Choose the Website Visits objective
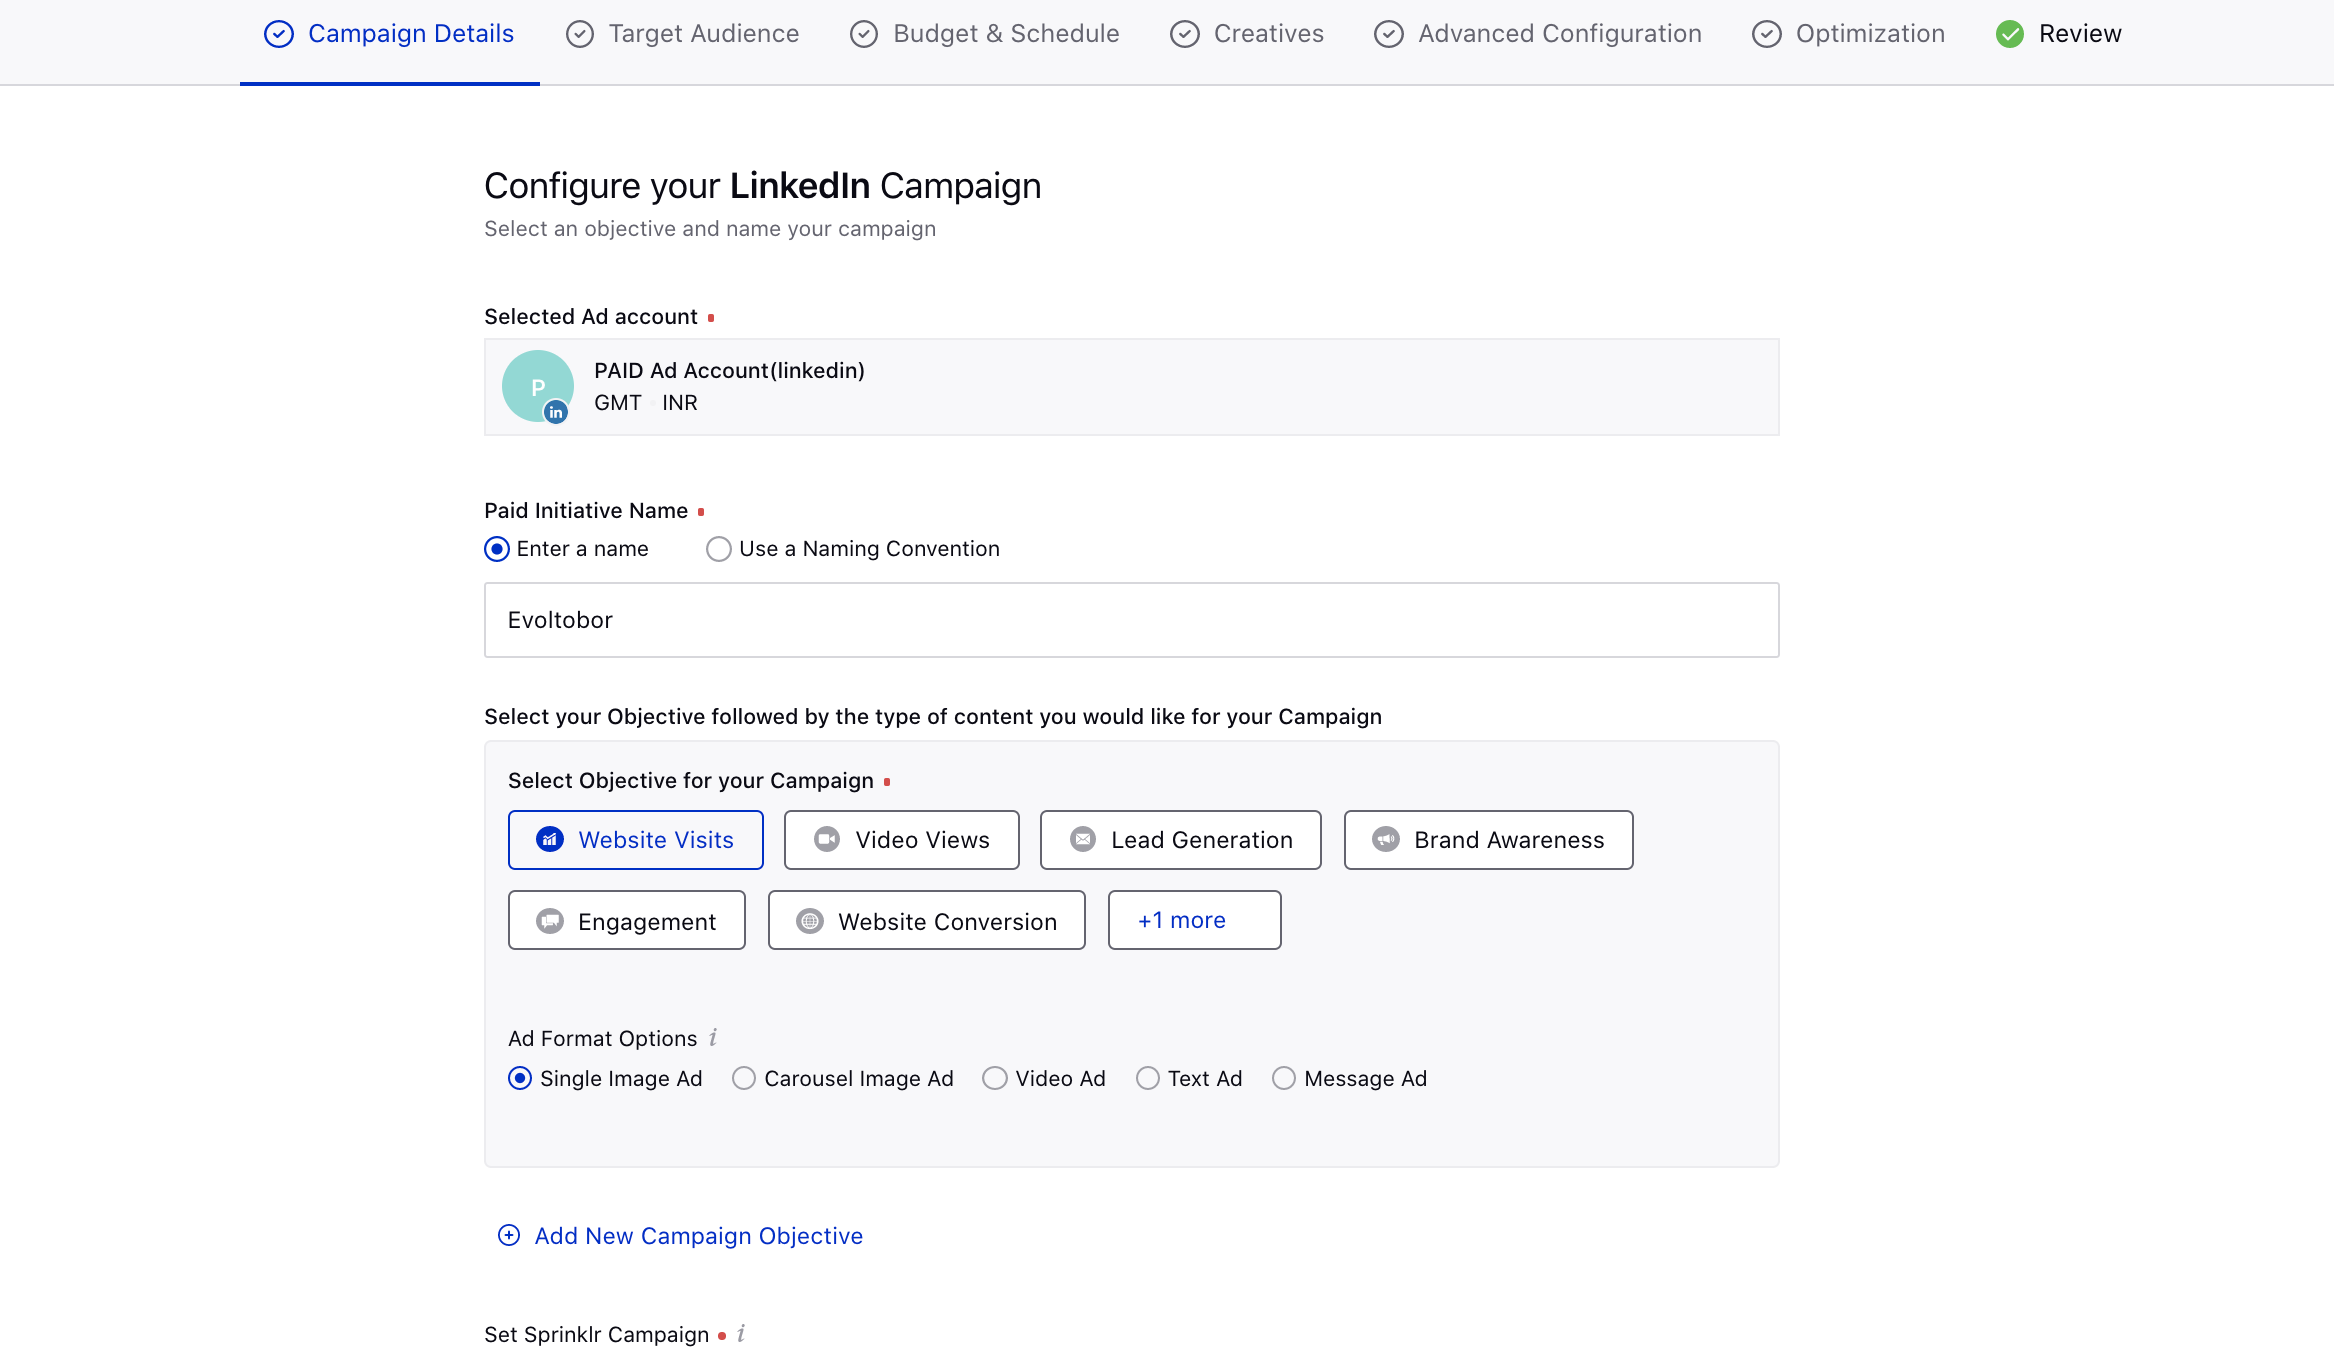Viewport: 2334px width, 1354px height. click(636, 840)
